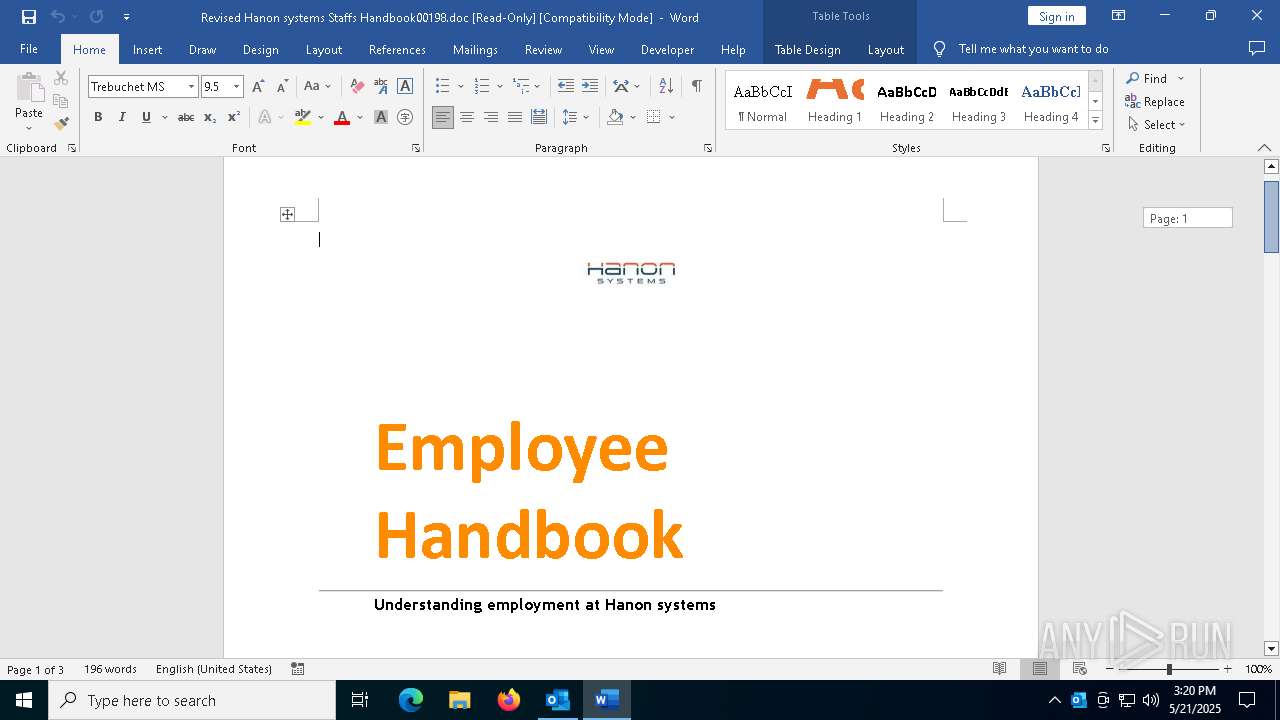Click the Copy icon in Clipboard group
The width and height of the screenshot is (1280, 720).
[x=61, y=101]
